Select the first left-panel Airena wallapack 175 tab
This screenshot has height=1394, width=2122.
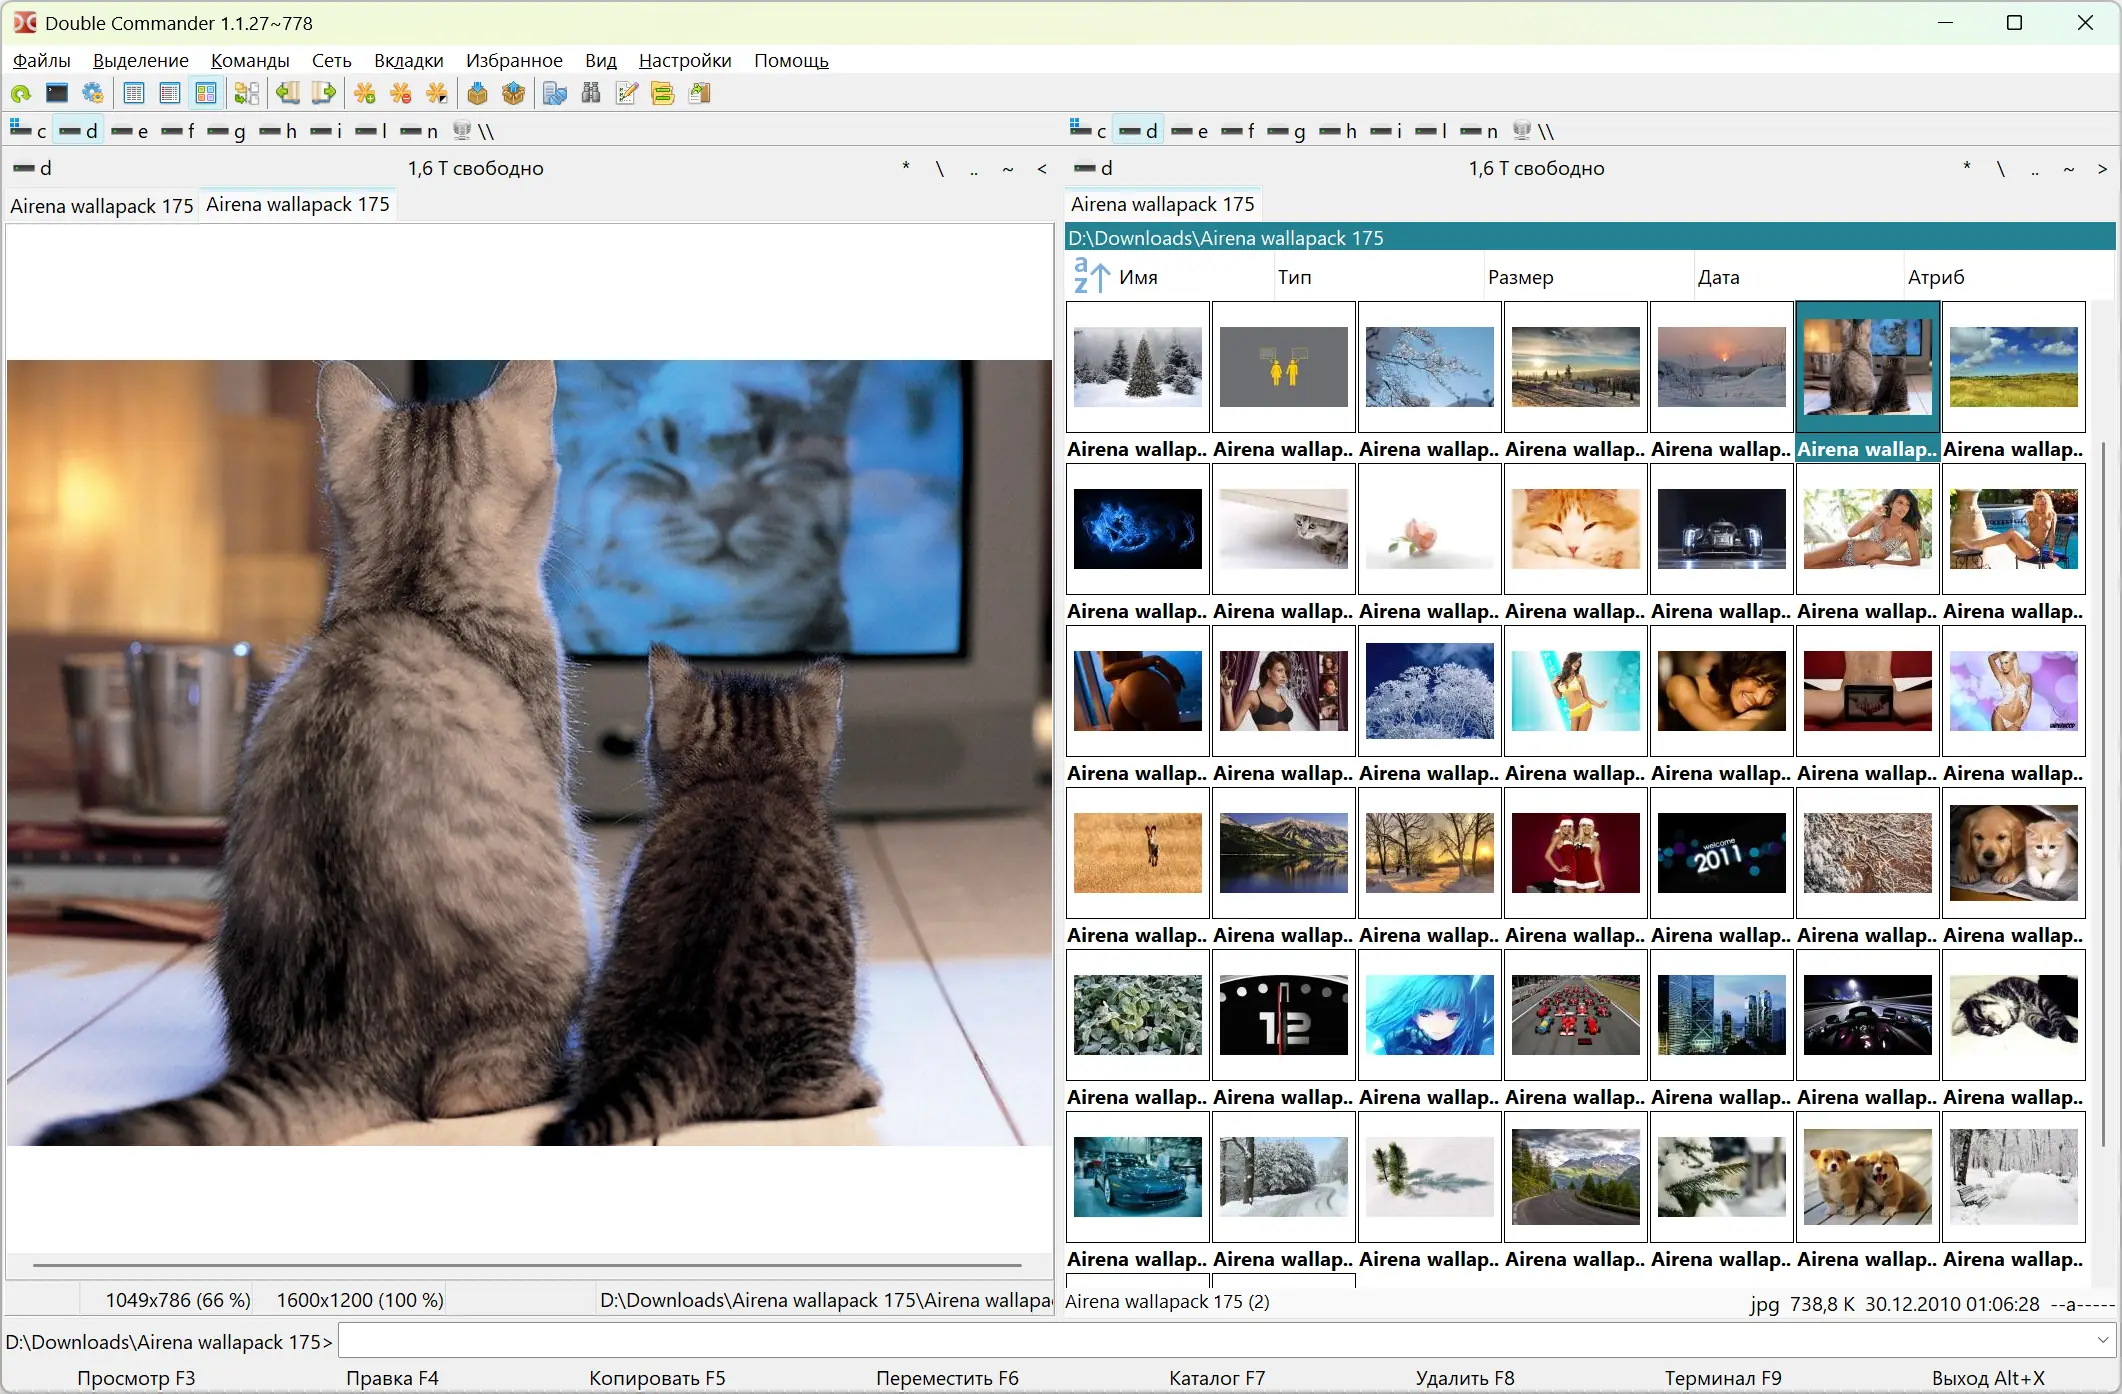pyautogui.click(x=101, y=206)
